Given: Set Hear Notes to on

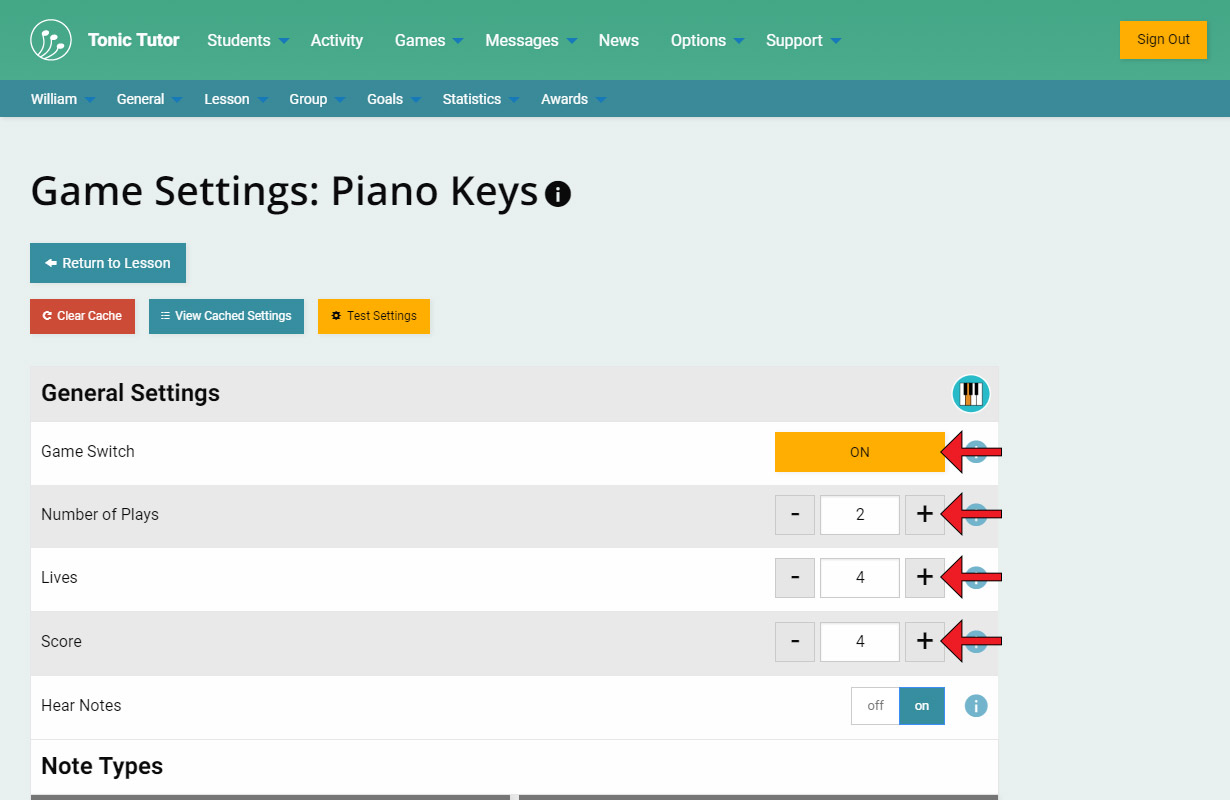Looking at the screenshot, I should coord(921,706).
